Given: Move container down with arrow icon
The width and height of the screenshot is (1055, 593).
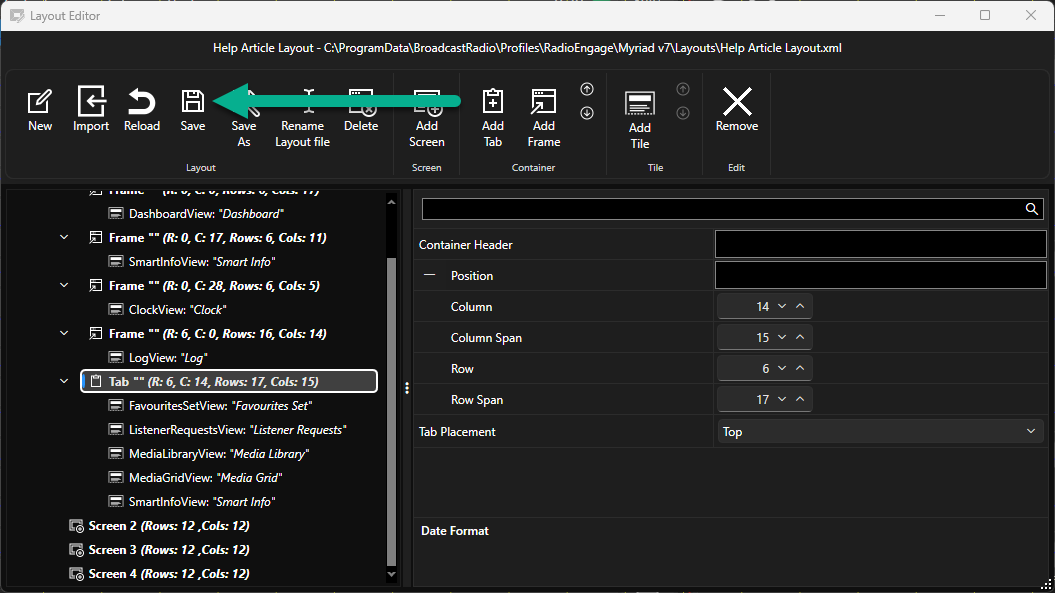Looking at the screenshot, I should pos(587,113).
